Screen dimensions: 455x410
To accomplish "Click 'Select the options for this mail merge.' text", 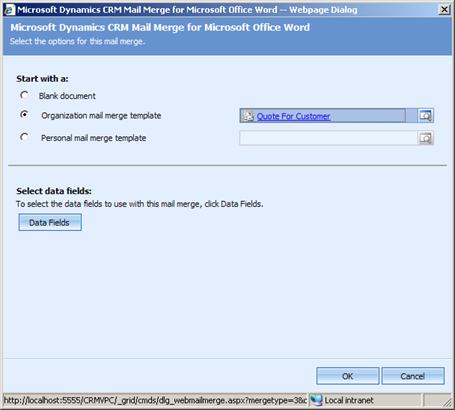I will pyautogui.click(x=77, y=42).
